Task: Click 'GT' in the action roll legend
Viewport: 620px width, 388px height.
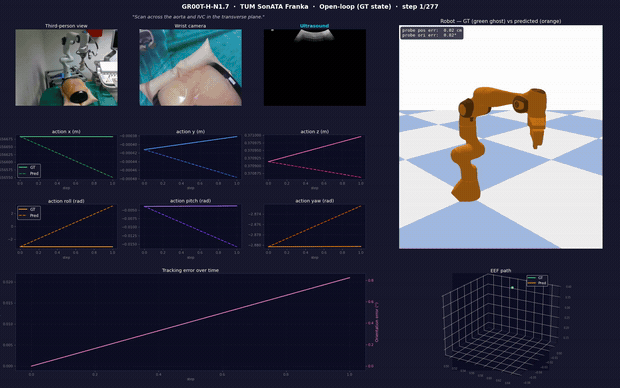Action: pos(33,209)
